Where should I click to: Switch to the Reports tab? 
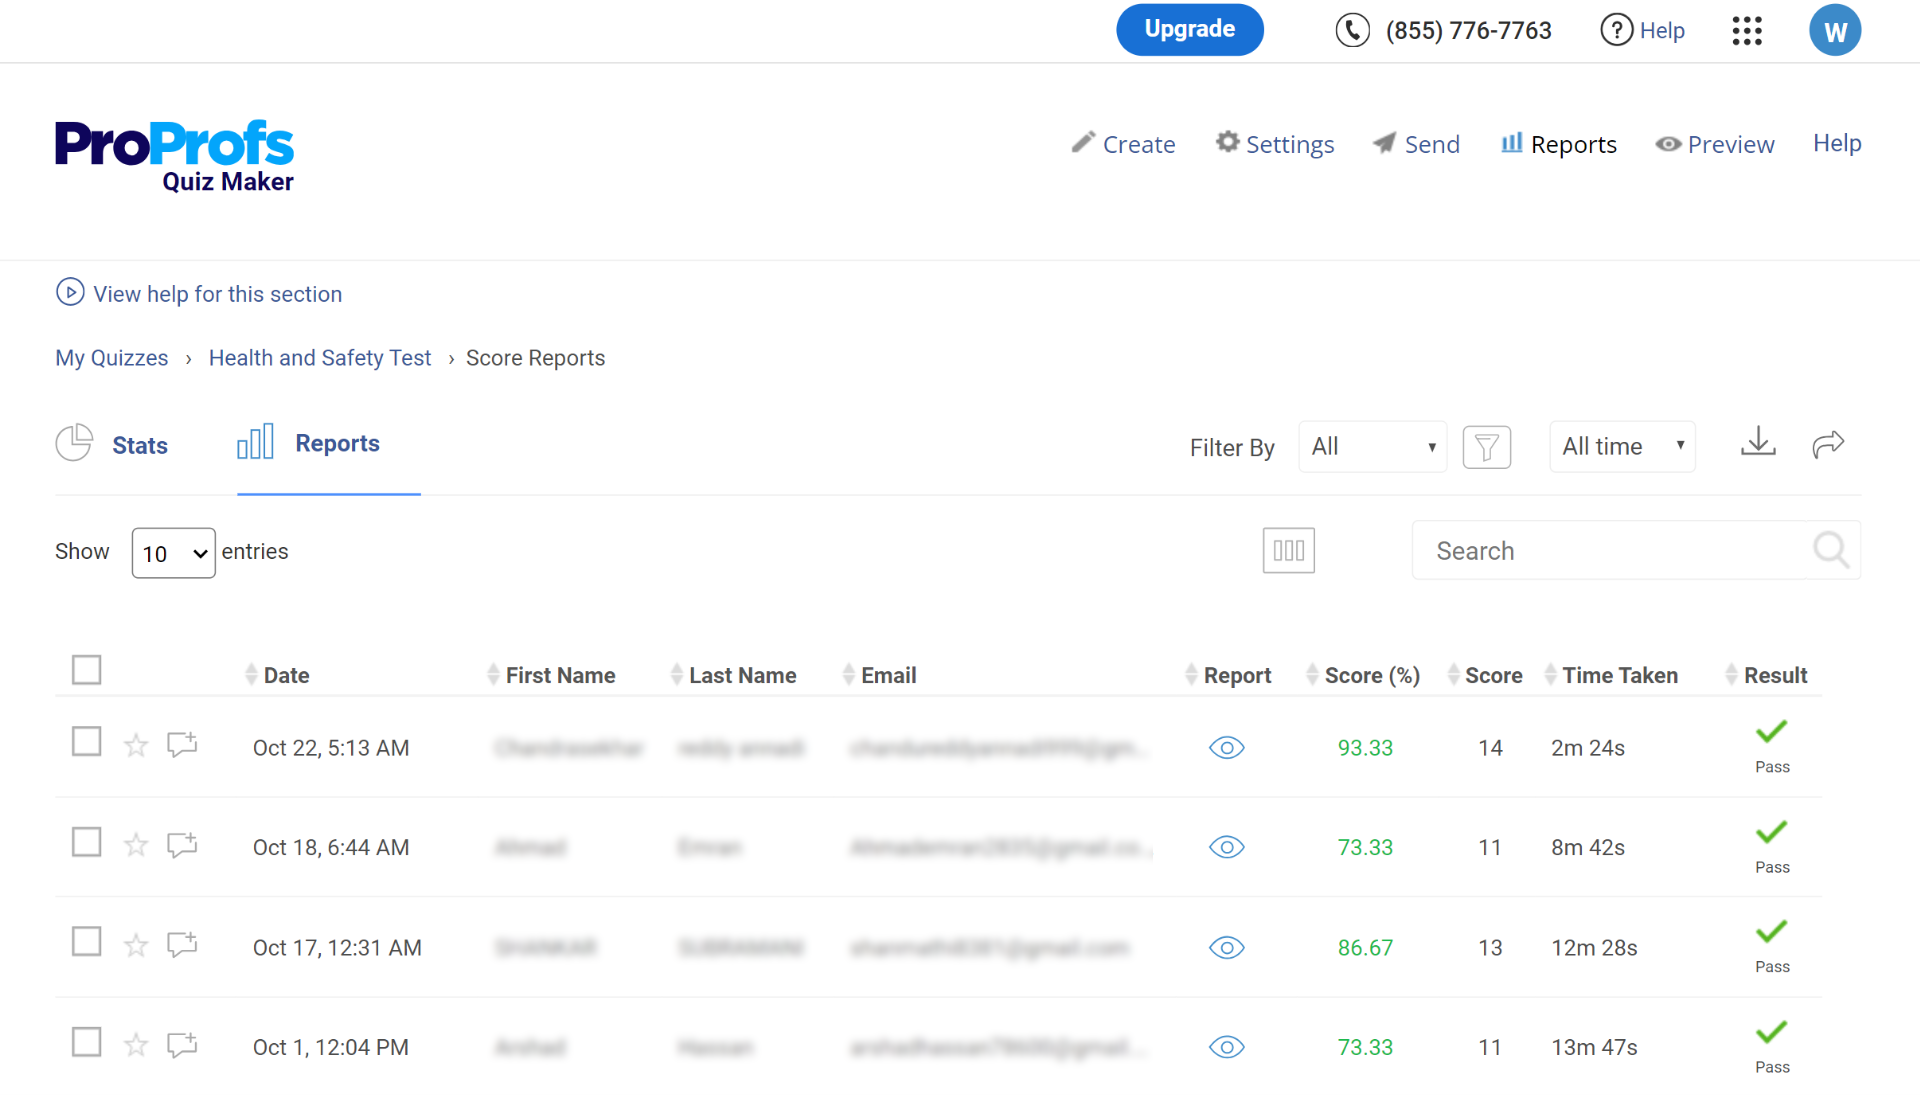click(1573, 144)
